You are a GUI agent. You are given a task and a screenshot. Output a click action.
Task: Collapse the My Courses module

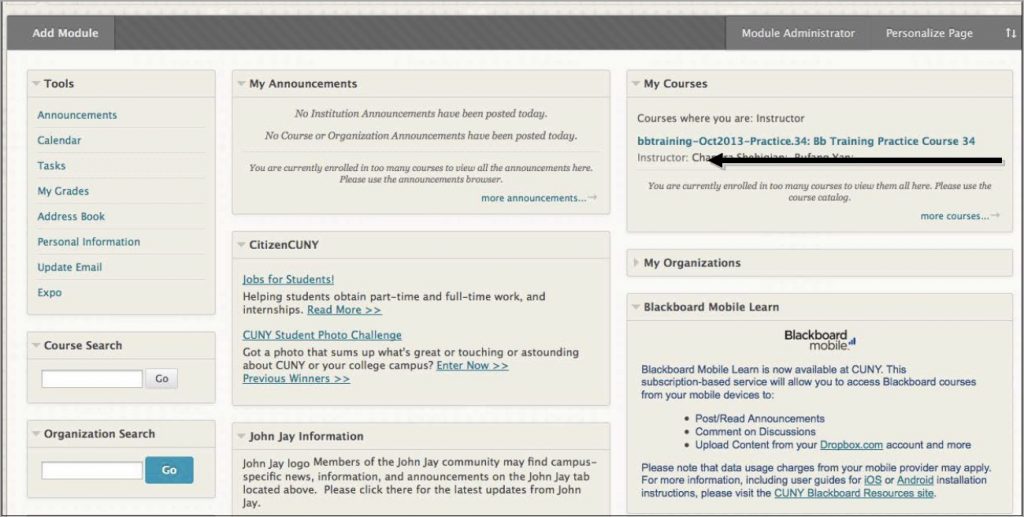coord(636,84)
